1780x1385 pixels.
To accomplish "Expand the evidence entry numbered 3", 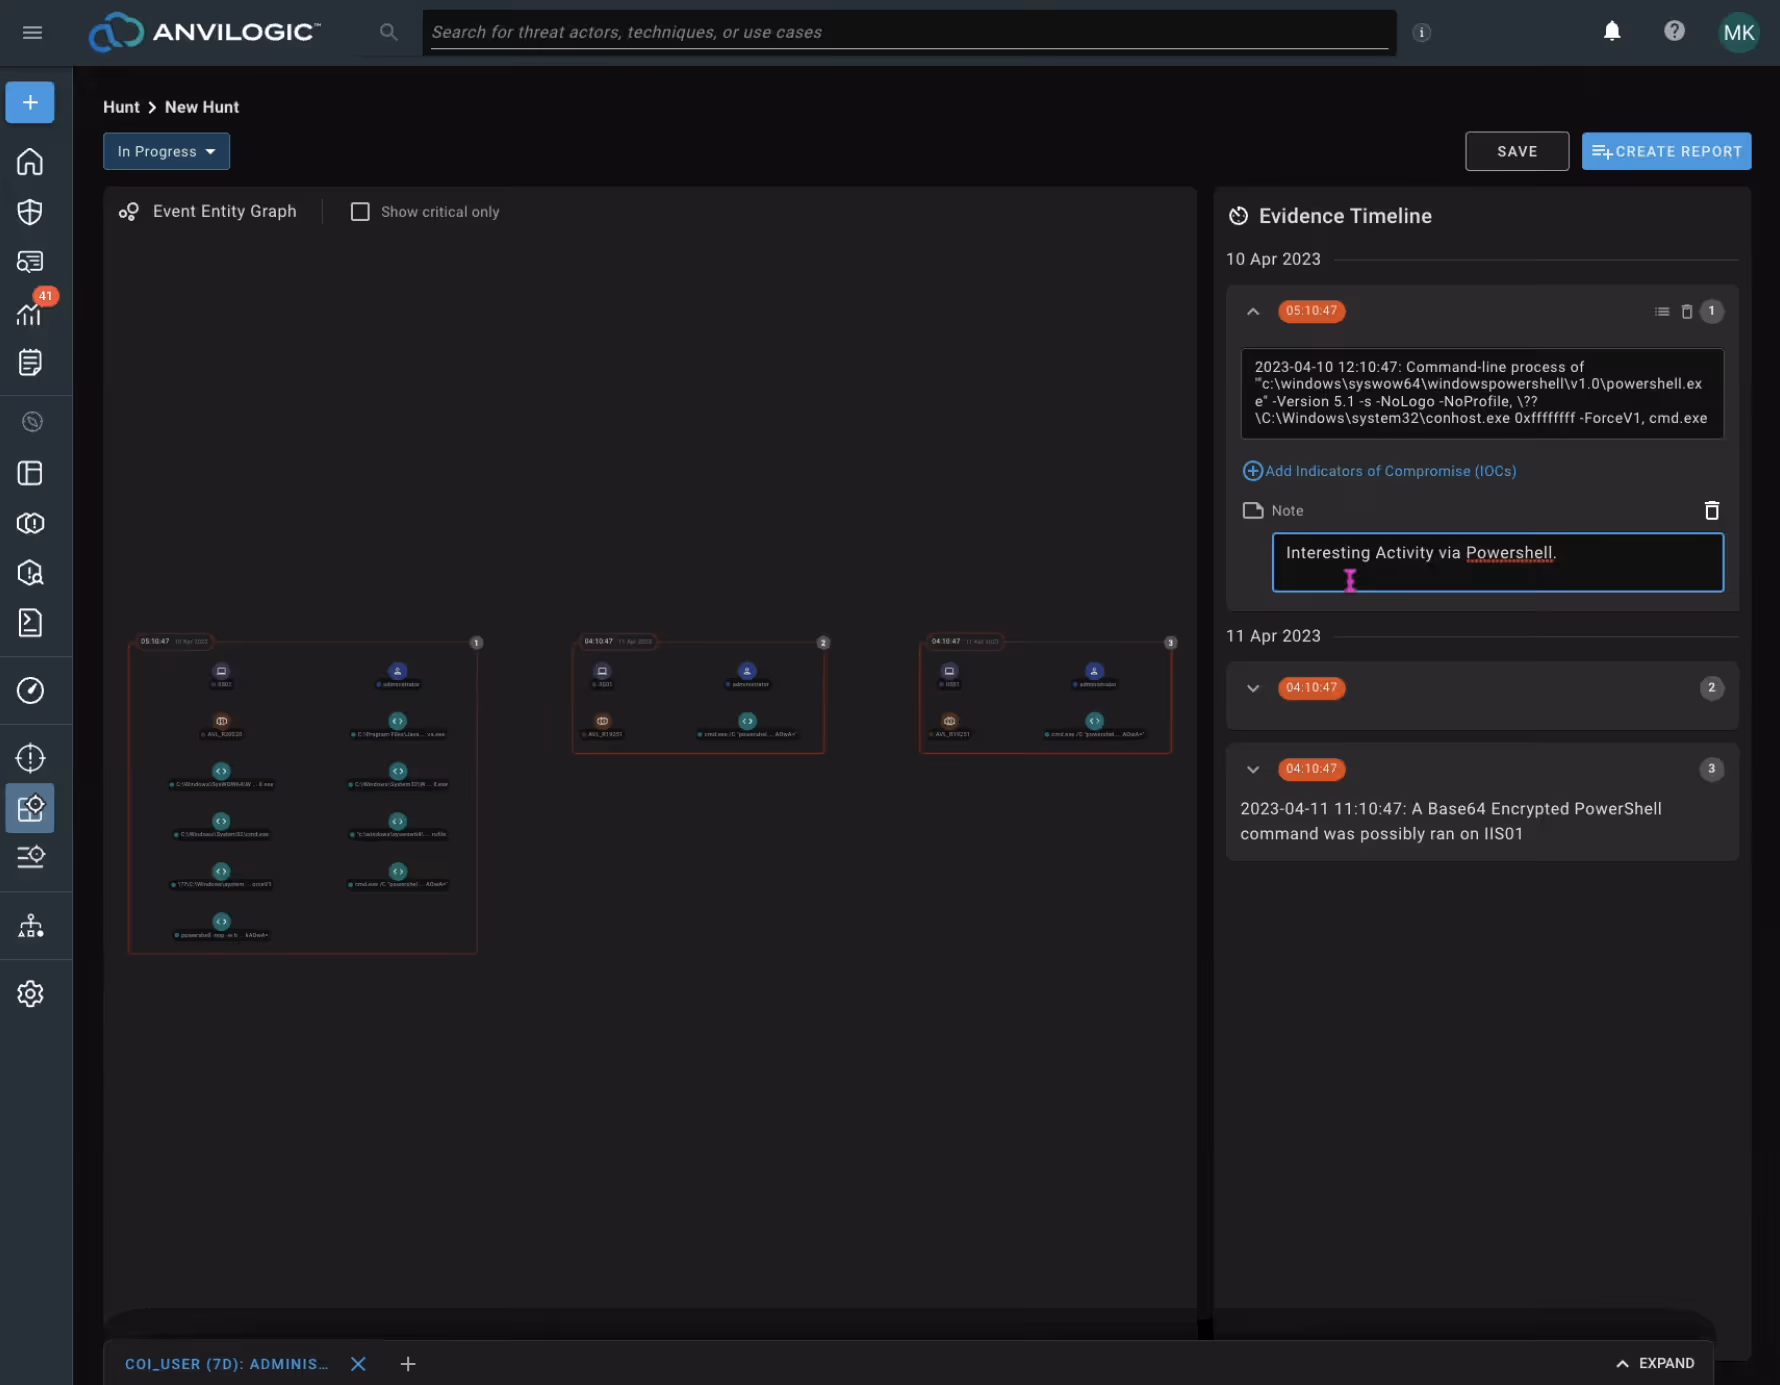I will 1253,769.
